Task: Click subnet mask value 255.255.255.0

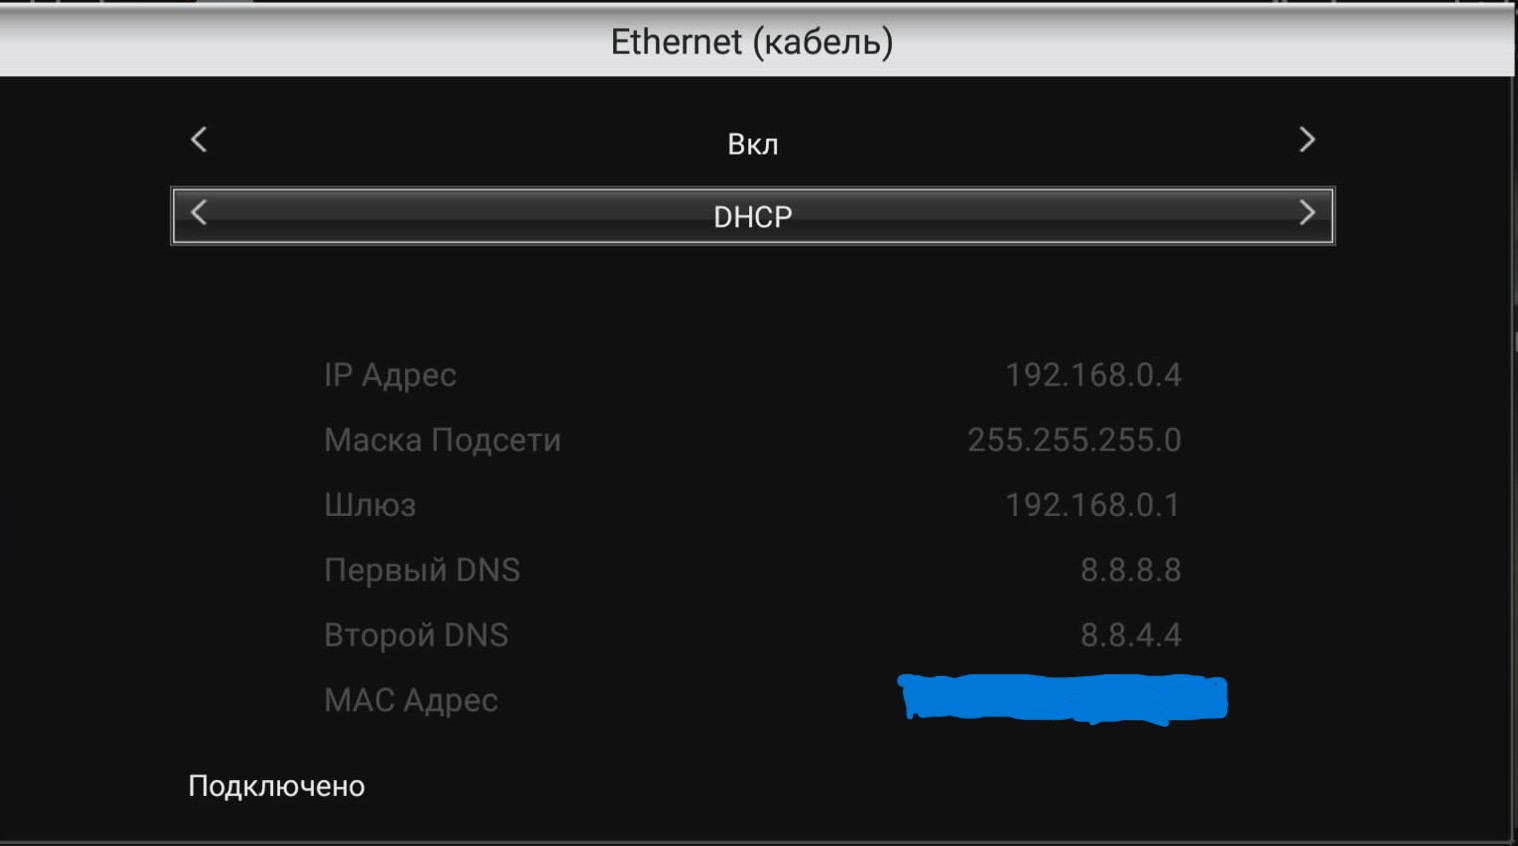Action: tap(1074, 440)
